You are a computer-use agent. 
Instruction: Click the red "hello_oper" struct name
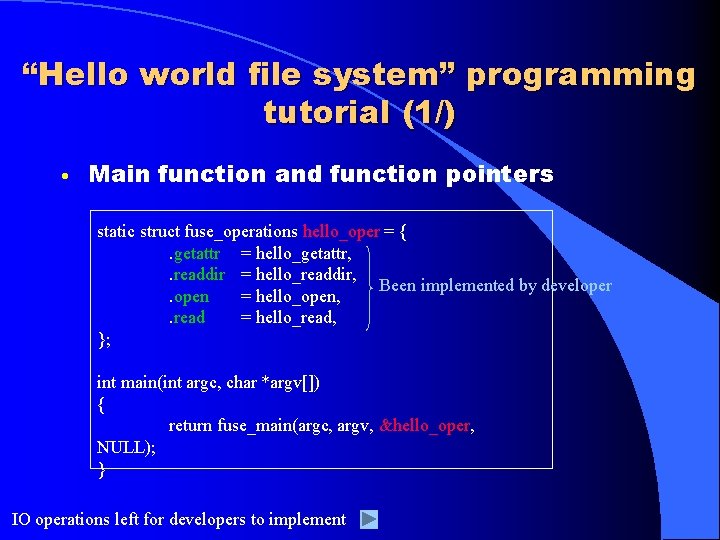coord(341,231)
